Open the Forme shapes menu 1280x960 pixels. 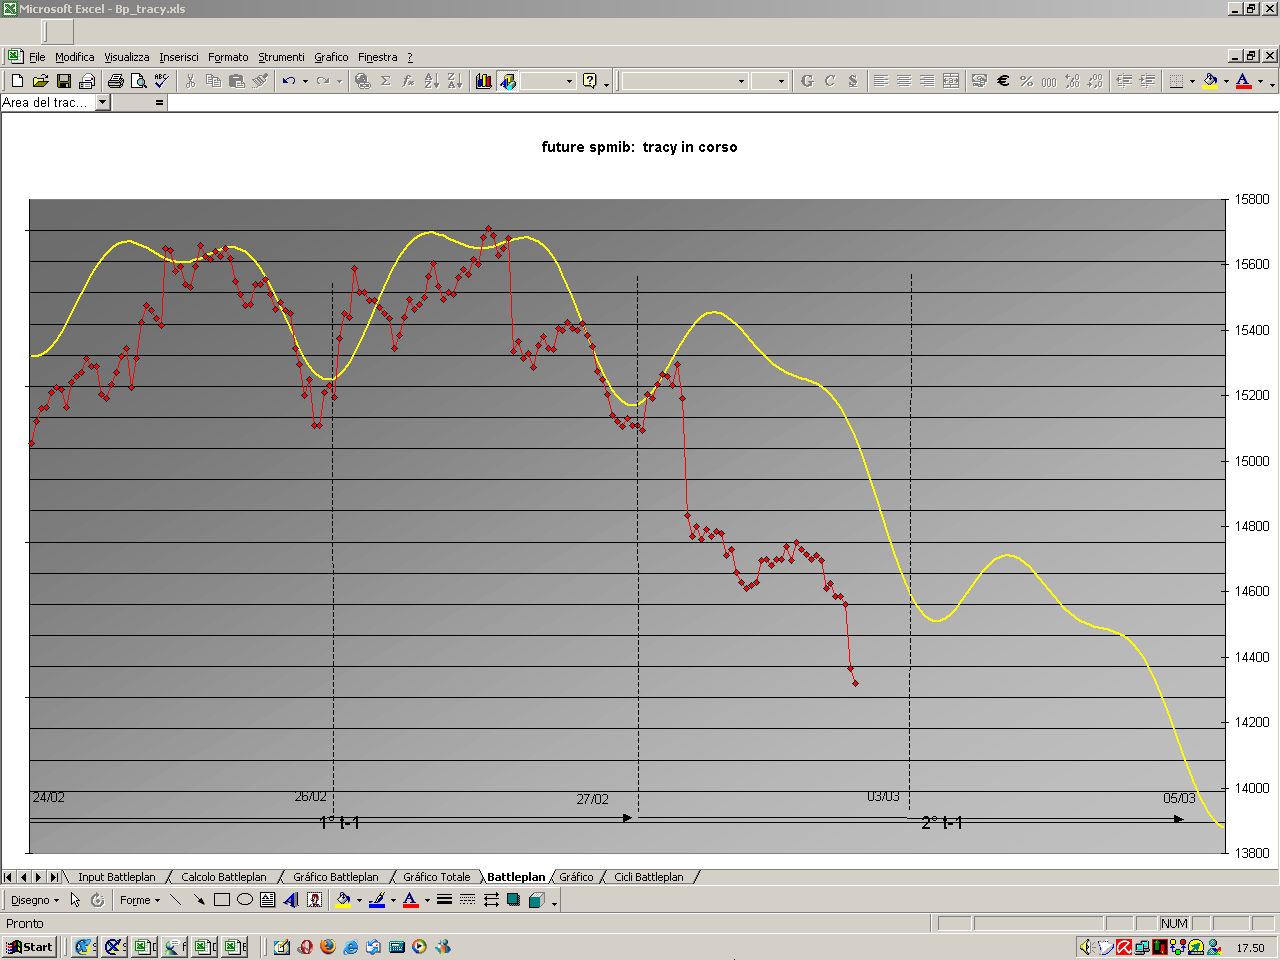point(140,900)
